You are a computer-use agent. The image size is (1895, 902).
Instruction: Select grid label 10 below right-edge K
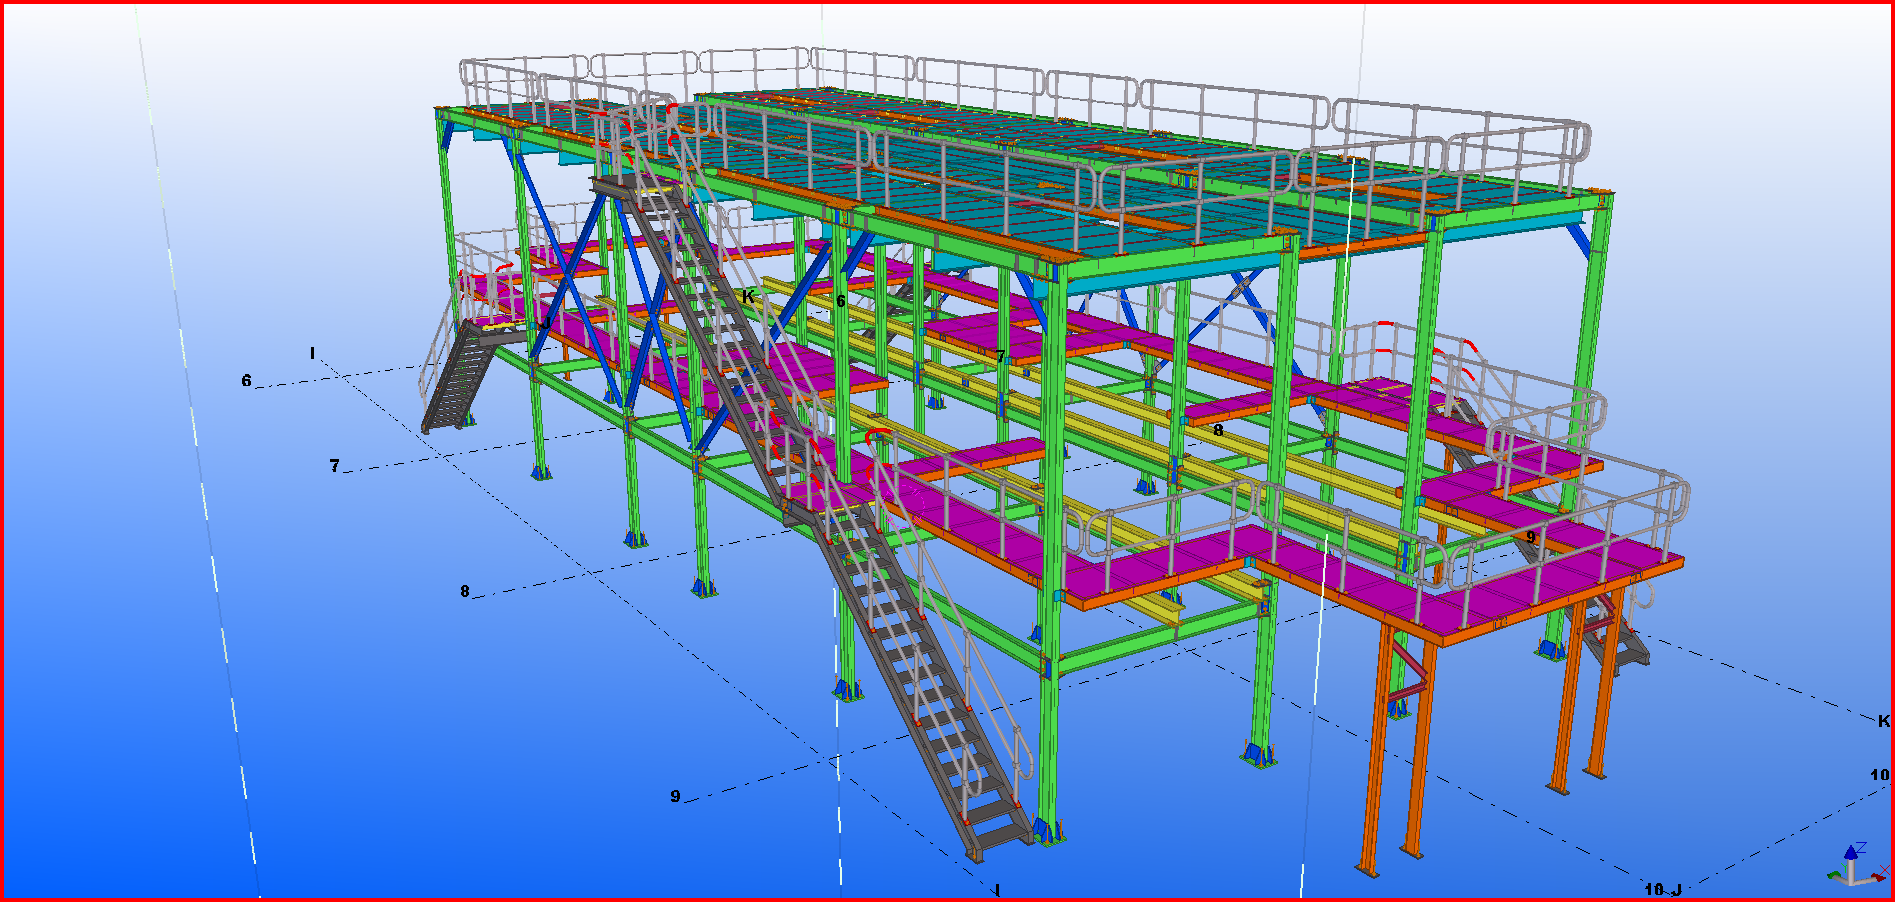coord(1880,775)
